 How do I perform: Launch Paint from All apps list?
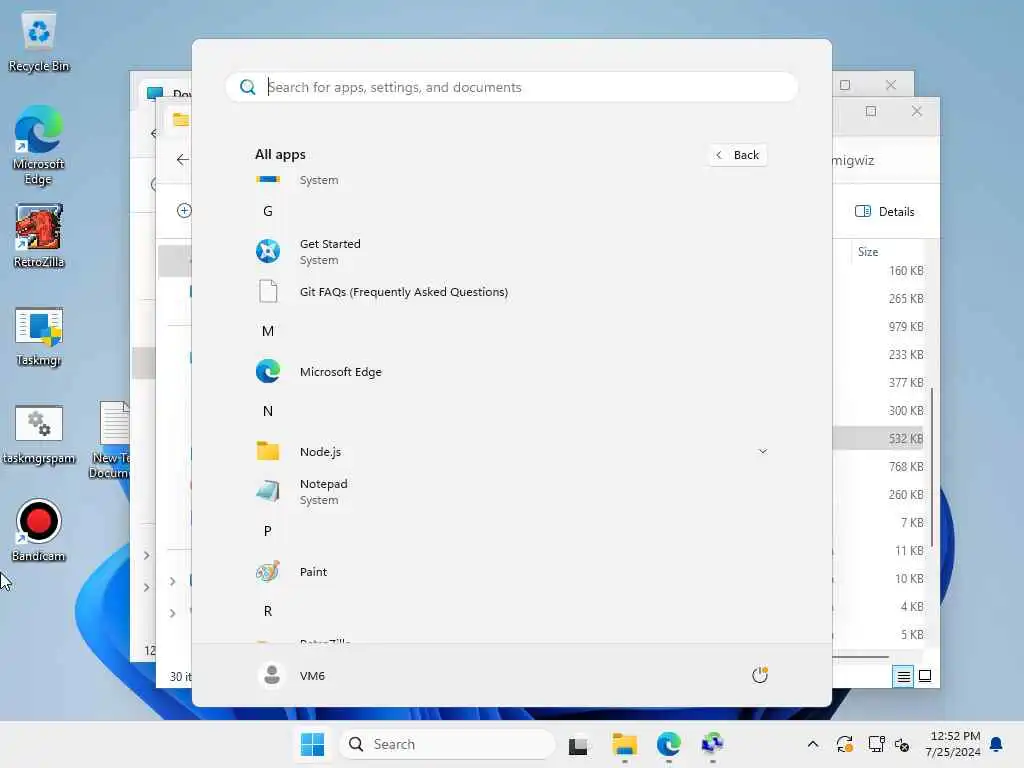pyautogui.click(x=510, y=571)
